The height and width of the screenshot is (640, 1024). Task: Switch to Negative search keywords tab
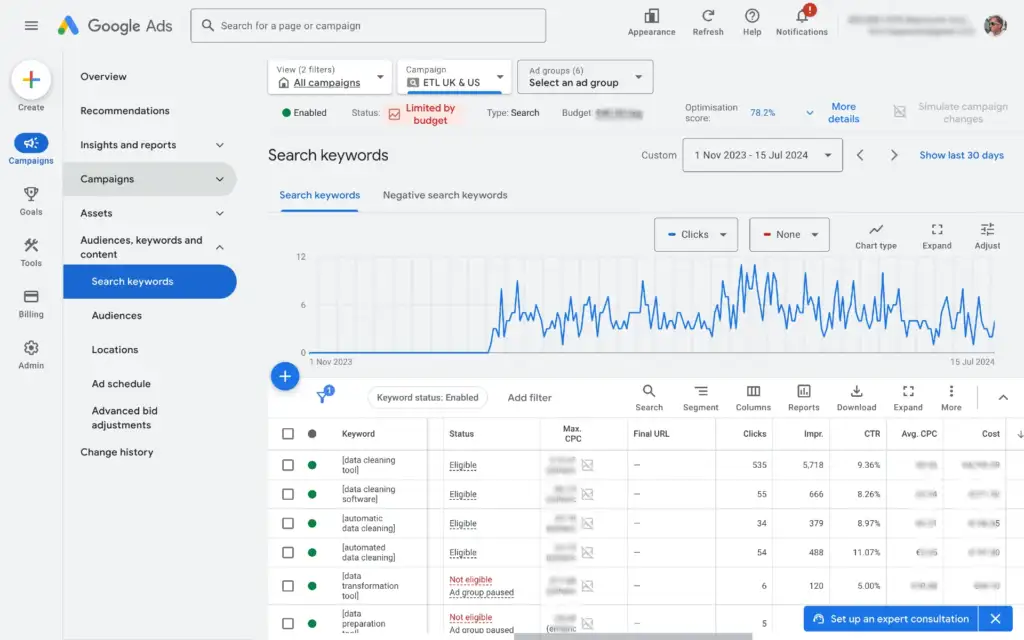445,195
